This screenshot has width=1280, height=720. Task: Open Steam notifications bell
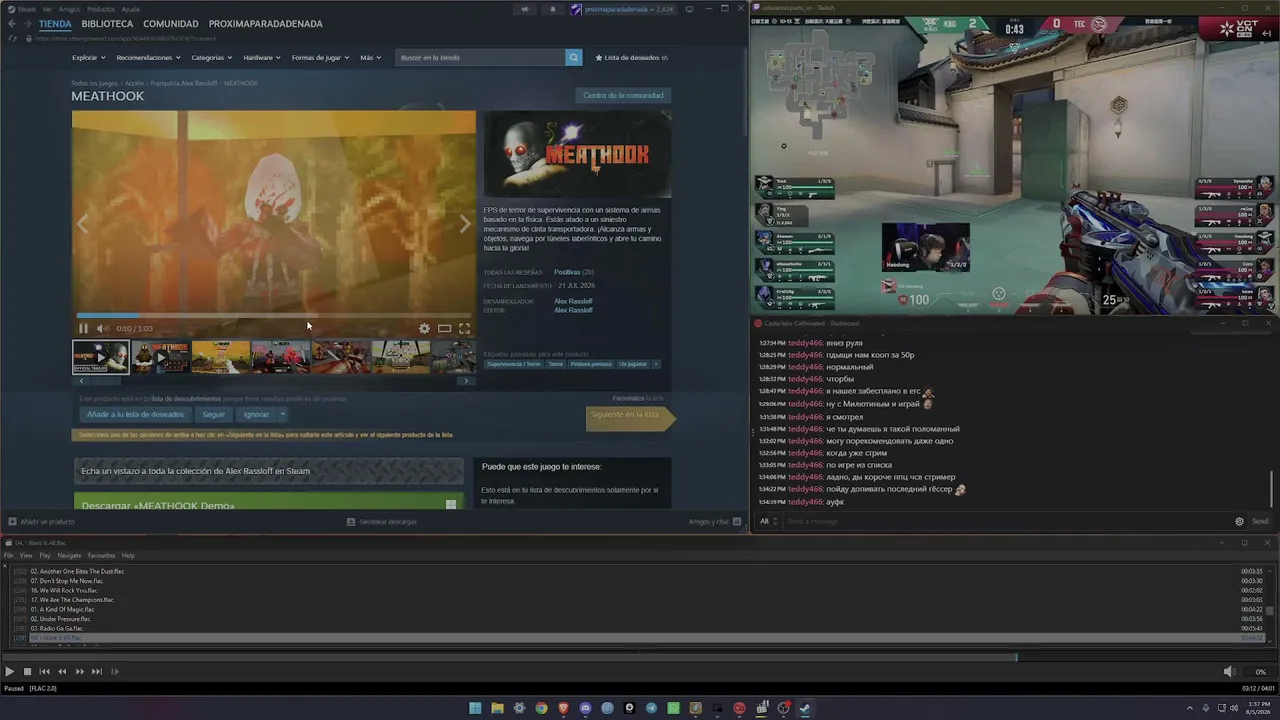[x=553, y=9]
